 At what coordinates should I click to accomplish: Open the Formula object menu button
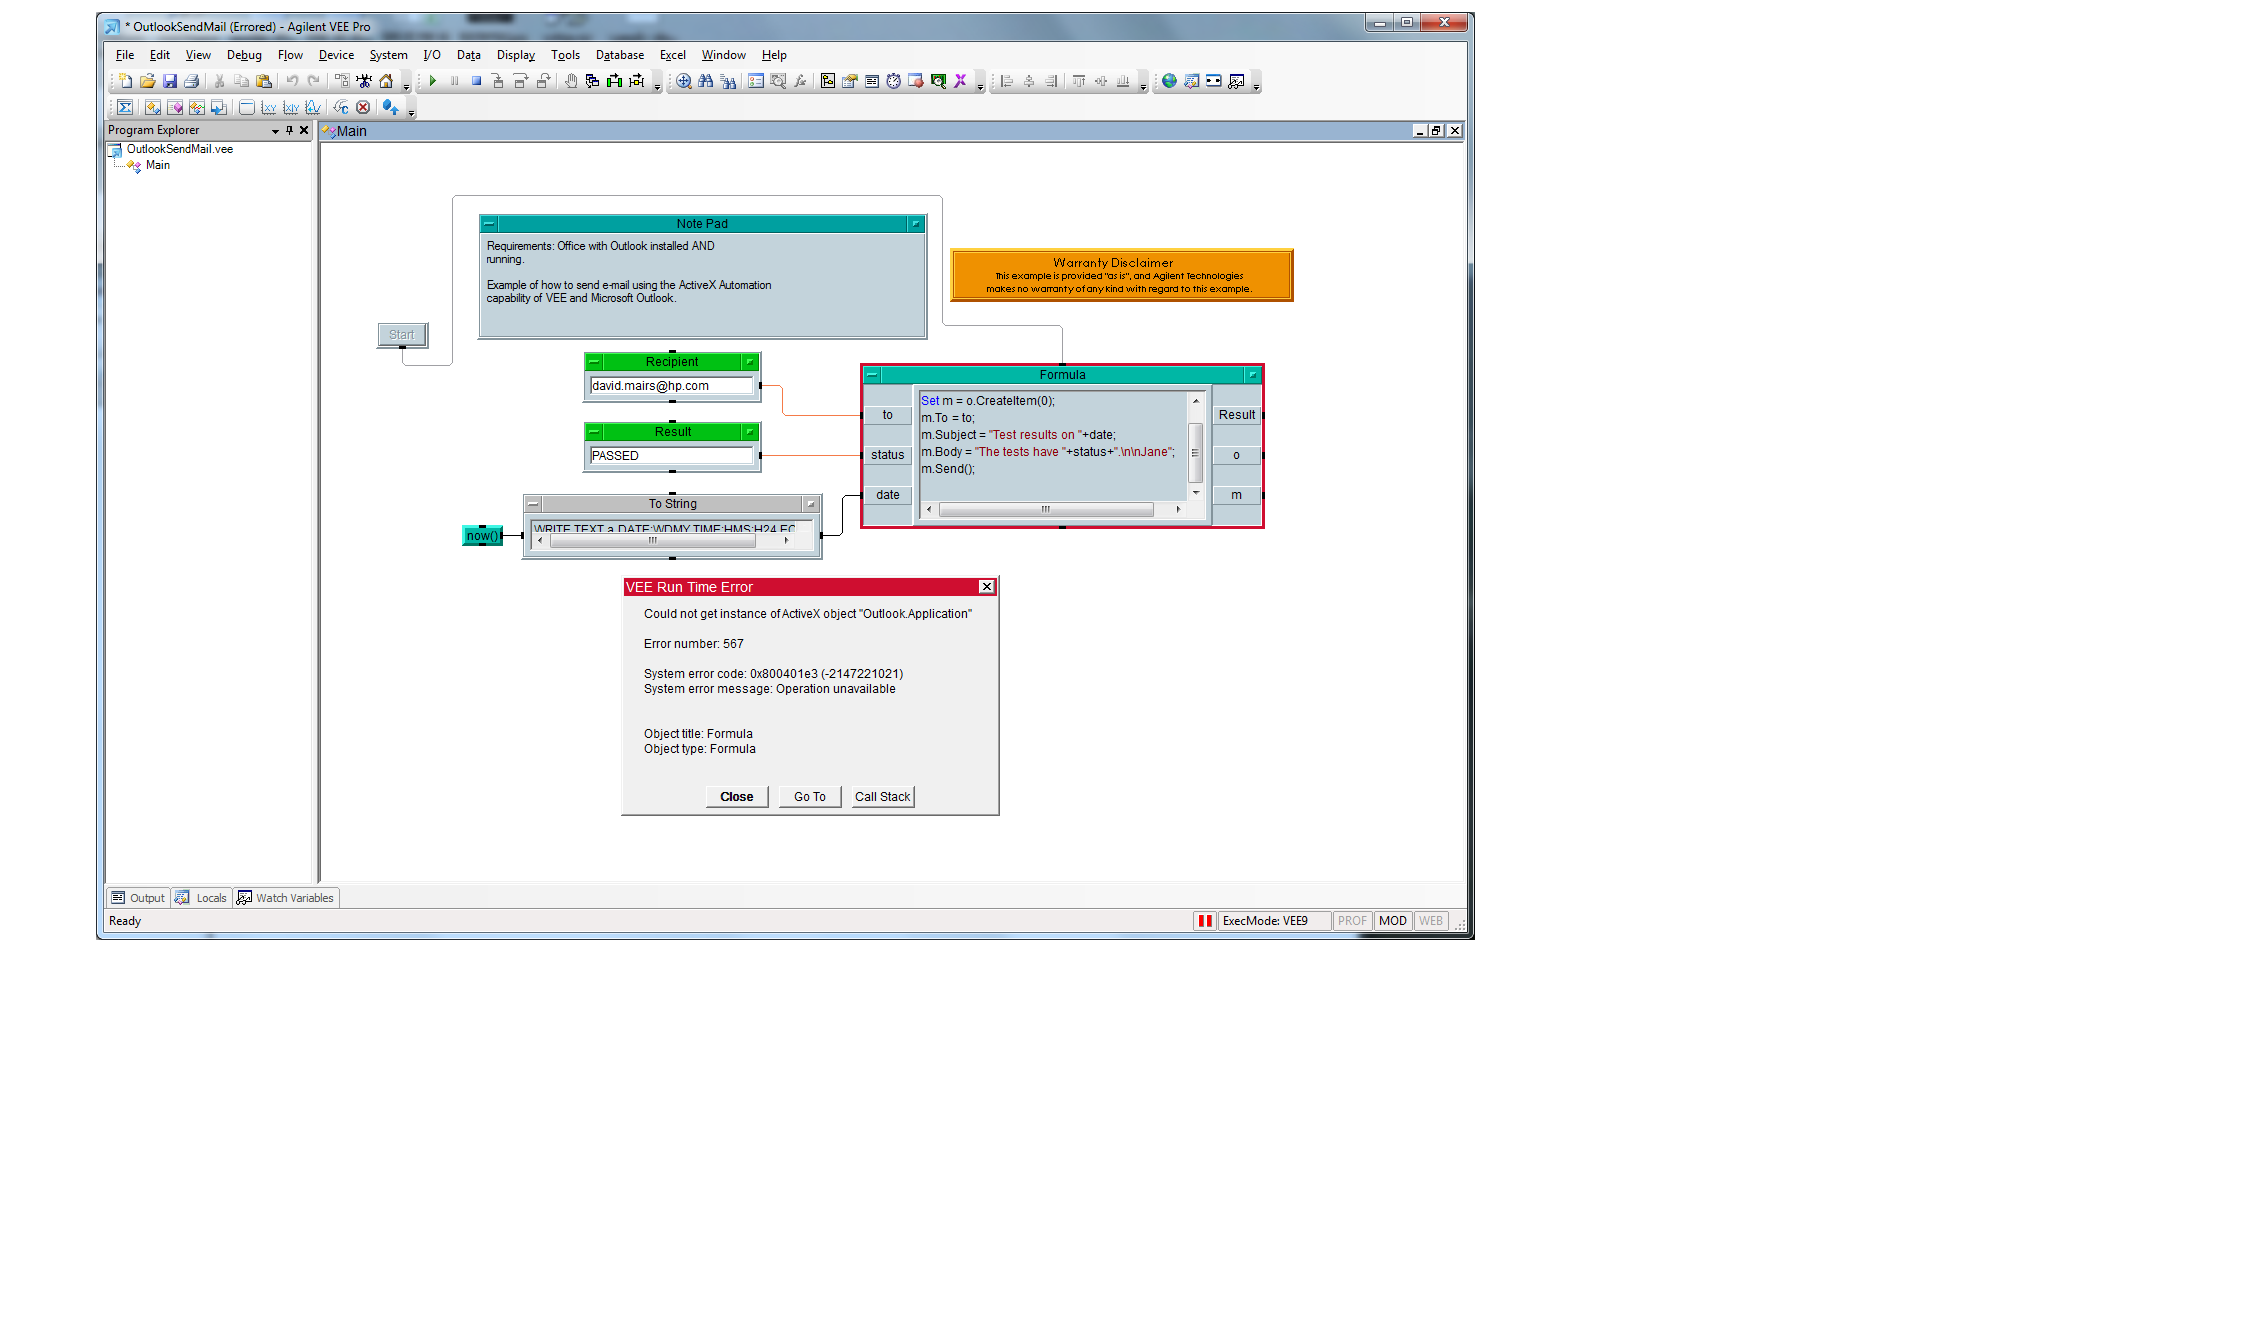coord(872,375)
